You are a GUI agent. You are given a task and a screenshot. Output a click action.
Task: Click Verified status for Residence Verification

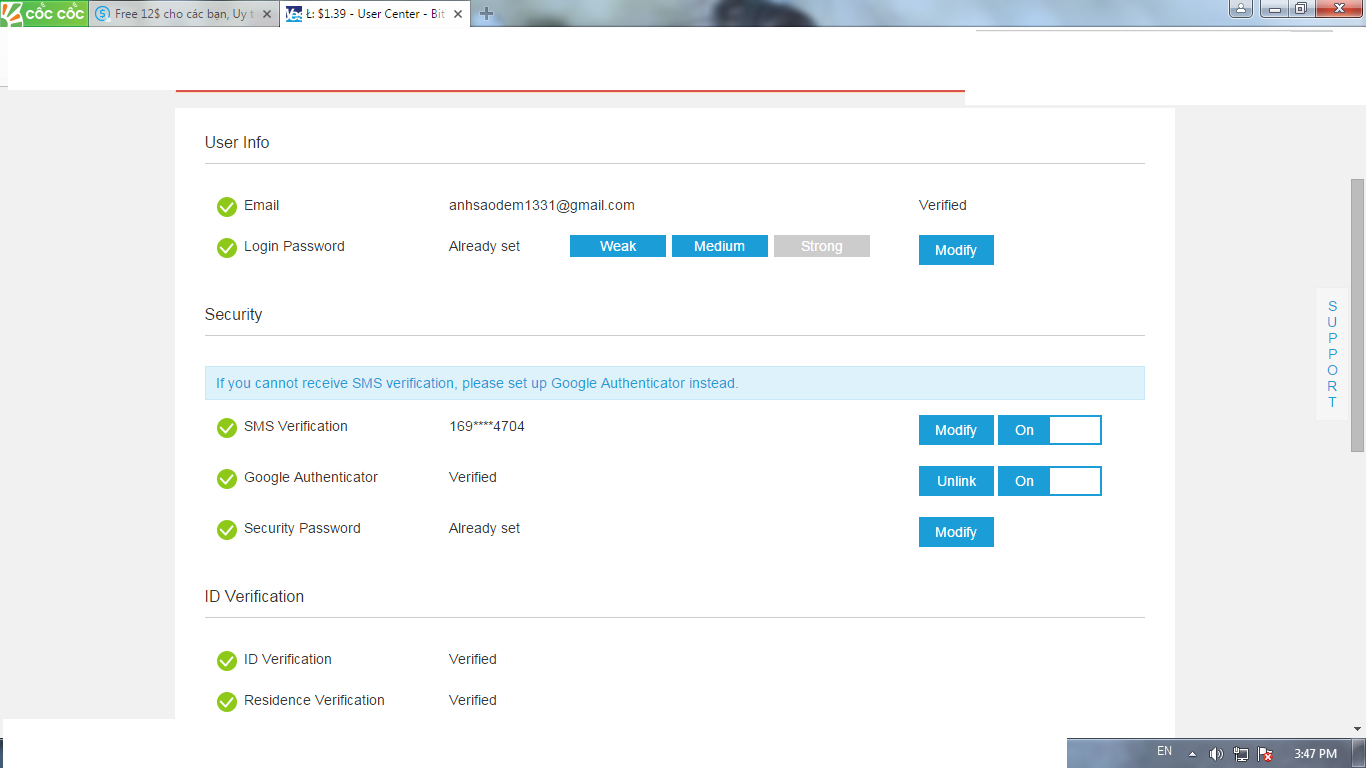point(473,700)
